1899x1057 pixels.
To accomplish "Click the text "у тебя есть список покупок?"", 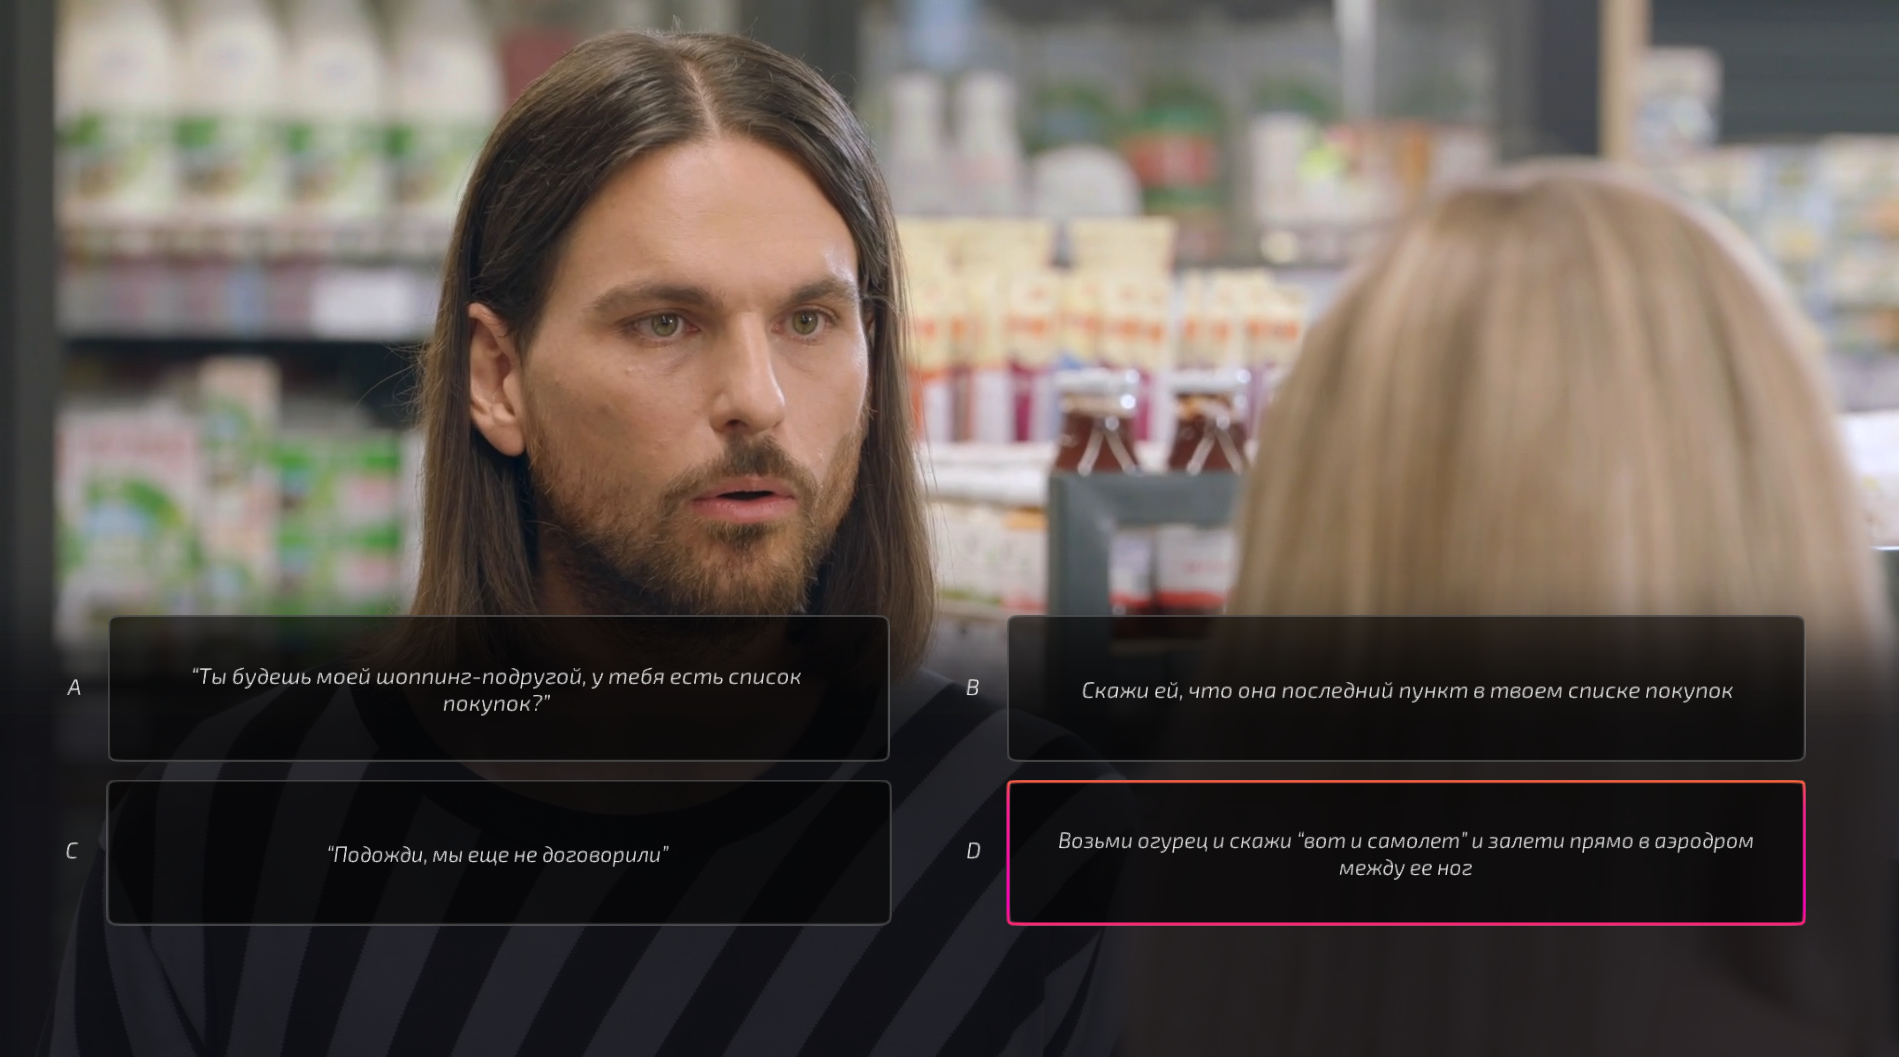I will click(x=622, y=690).
